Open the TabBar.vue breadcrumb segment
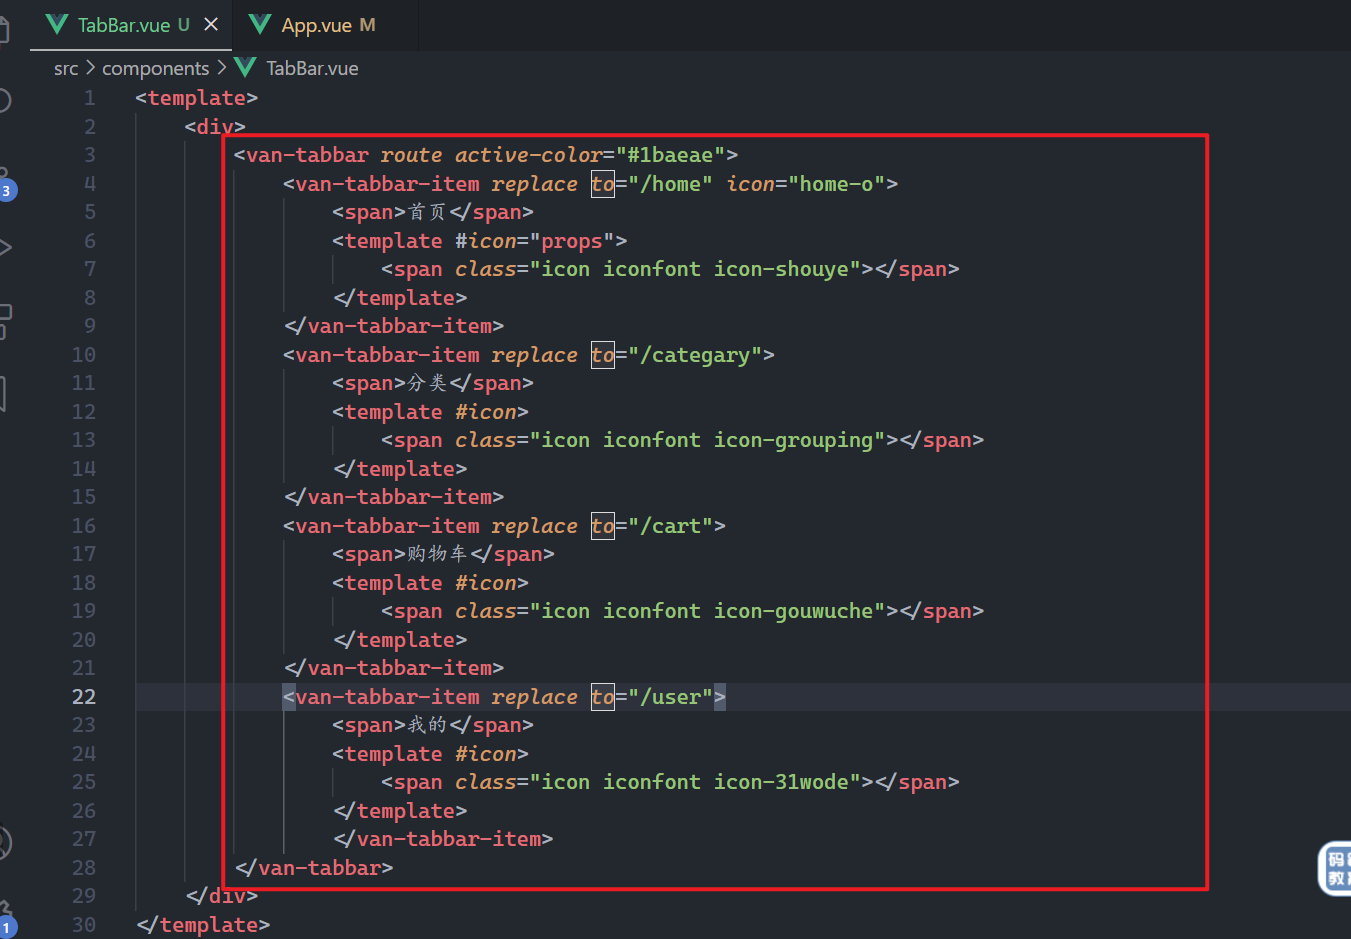 (x=312, y=68)
